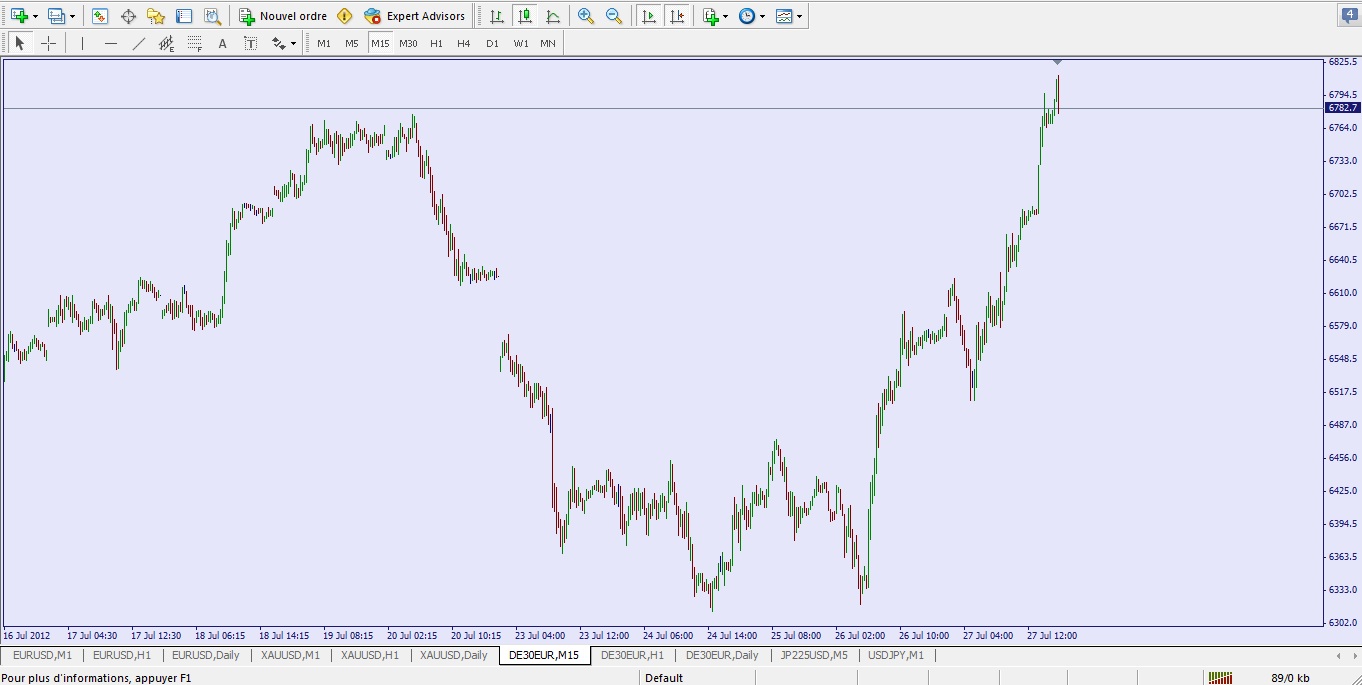Zoom out of the chart
1362x685 pixels.
pos(614,16)
